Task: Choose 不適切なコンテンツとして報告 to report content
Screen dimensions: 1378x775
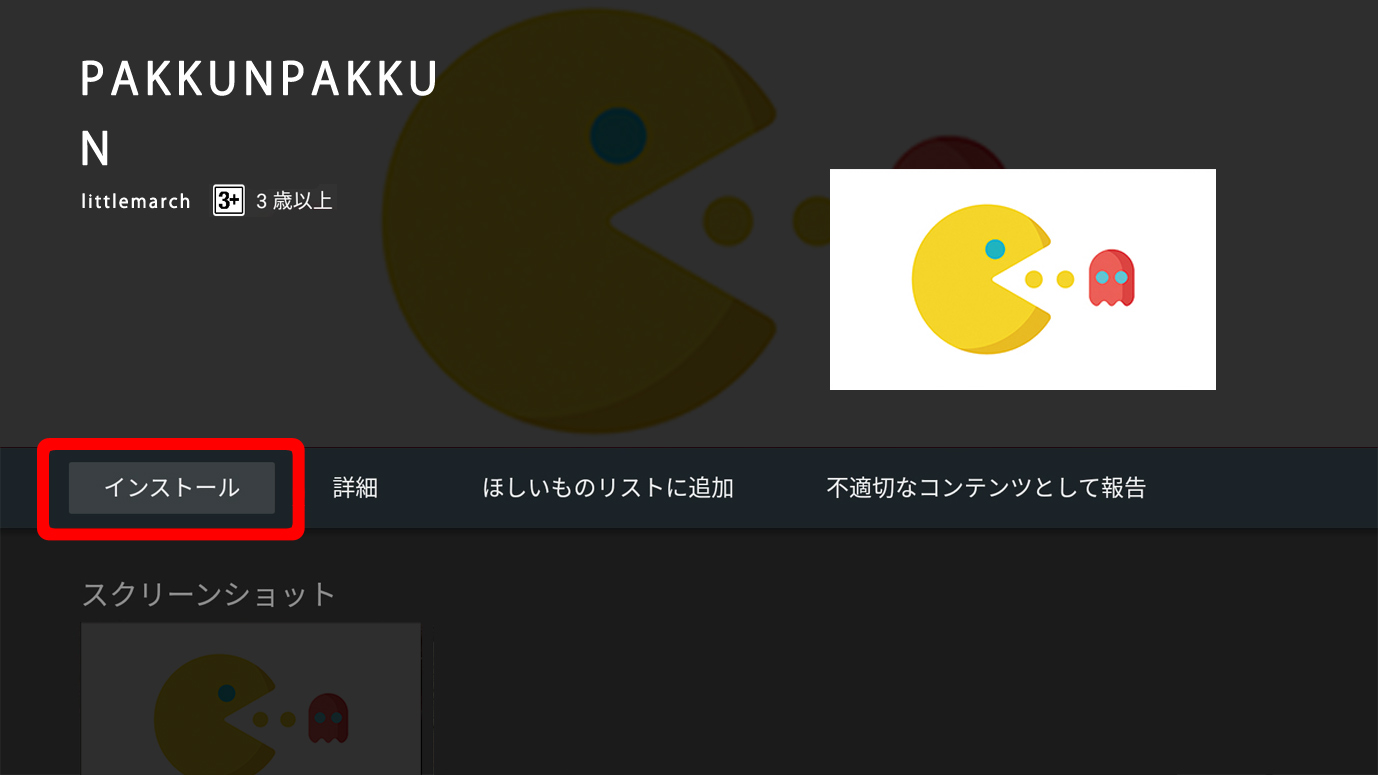Action: coord(986,488)
